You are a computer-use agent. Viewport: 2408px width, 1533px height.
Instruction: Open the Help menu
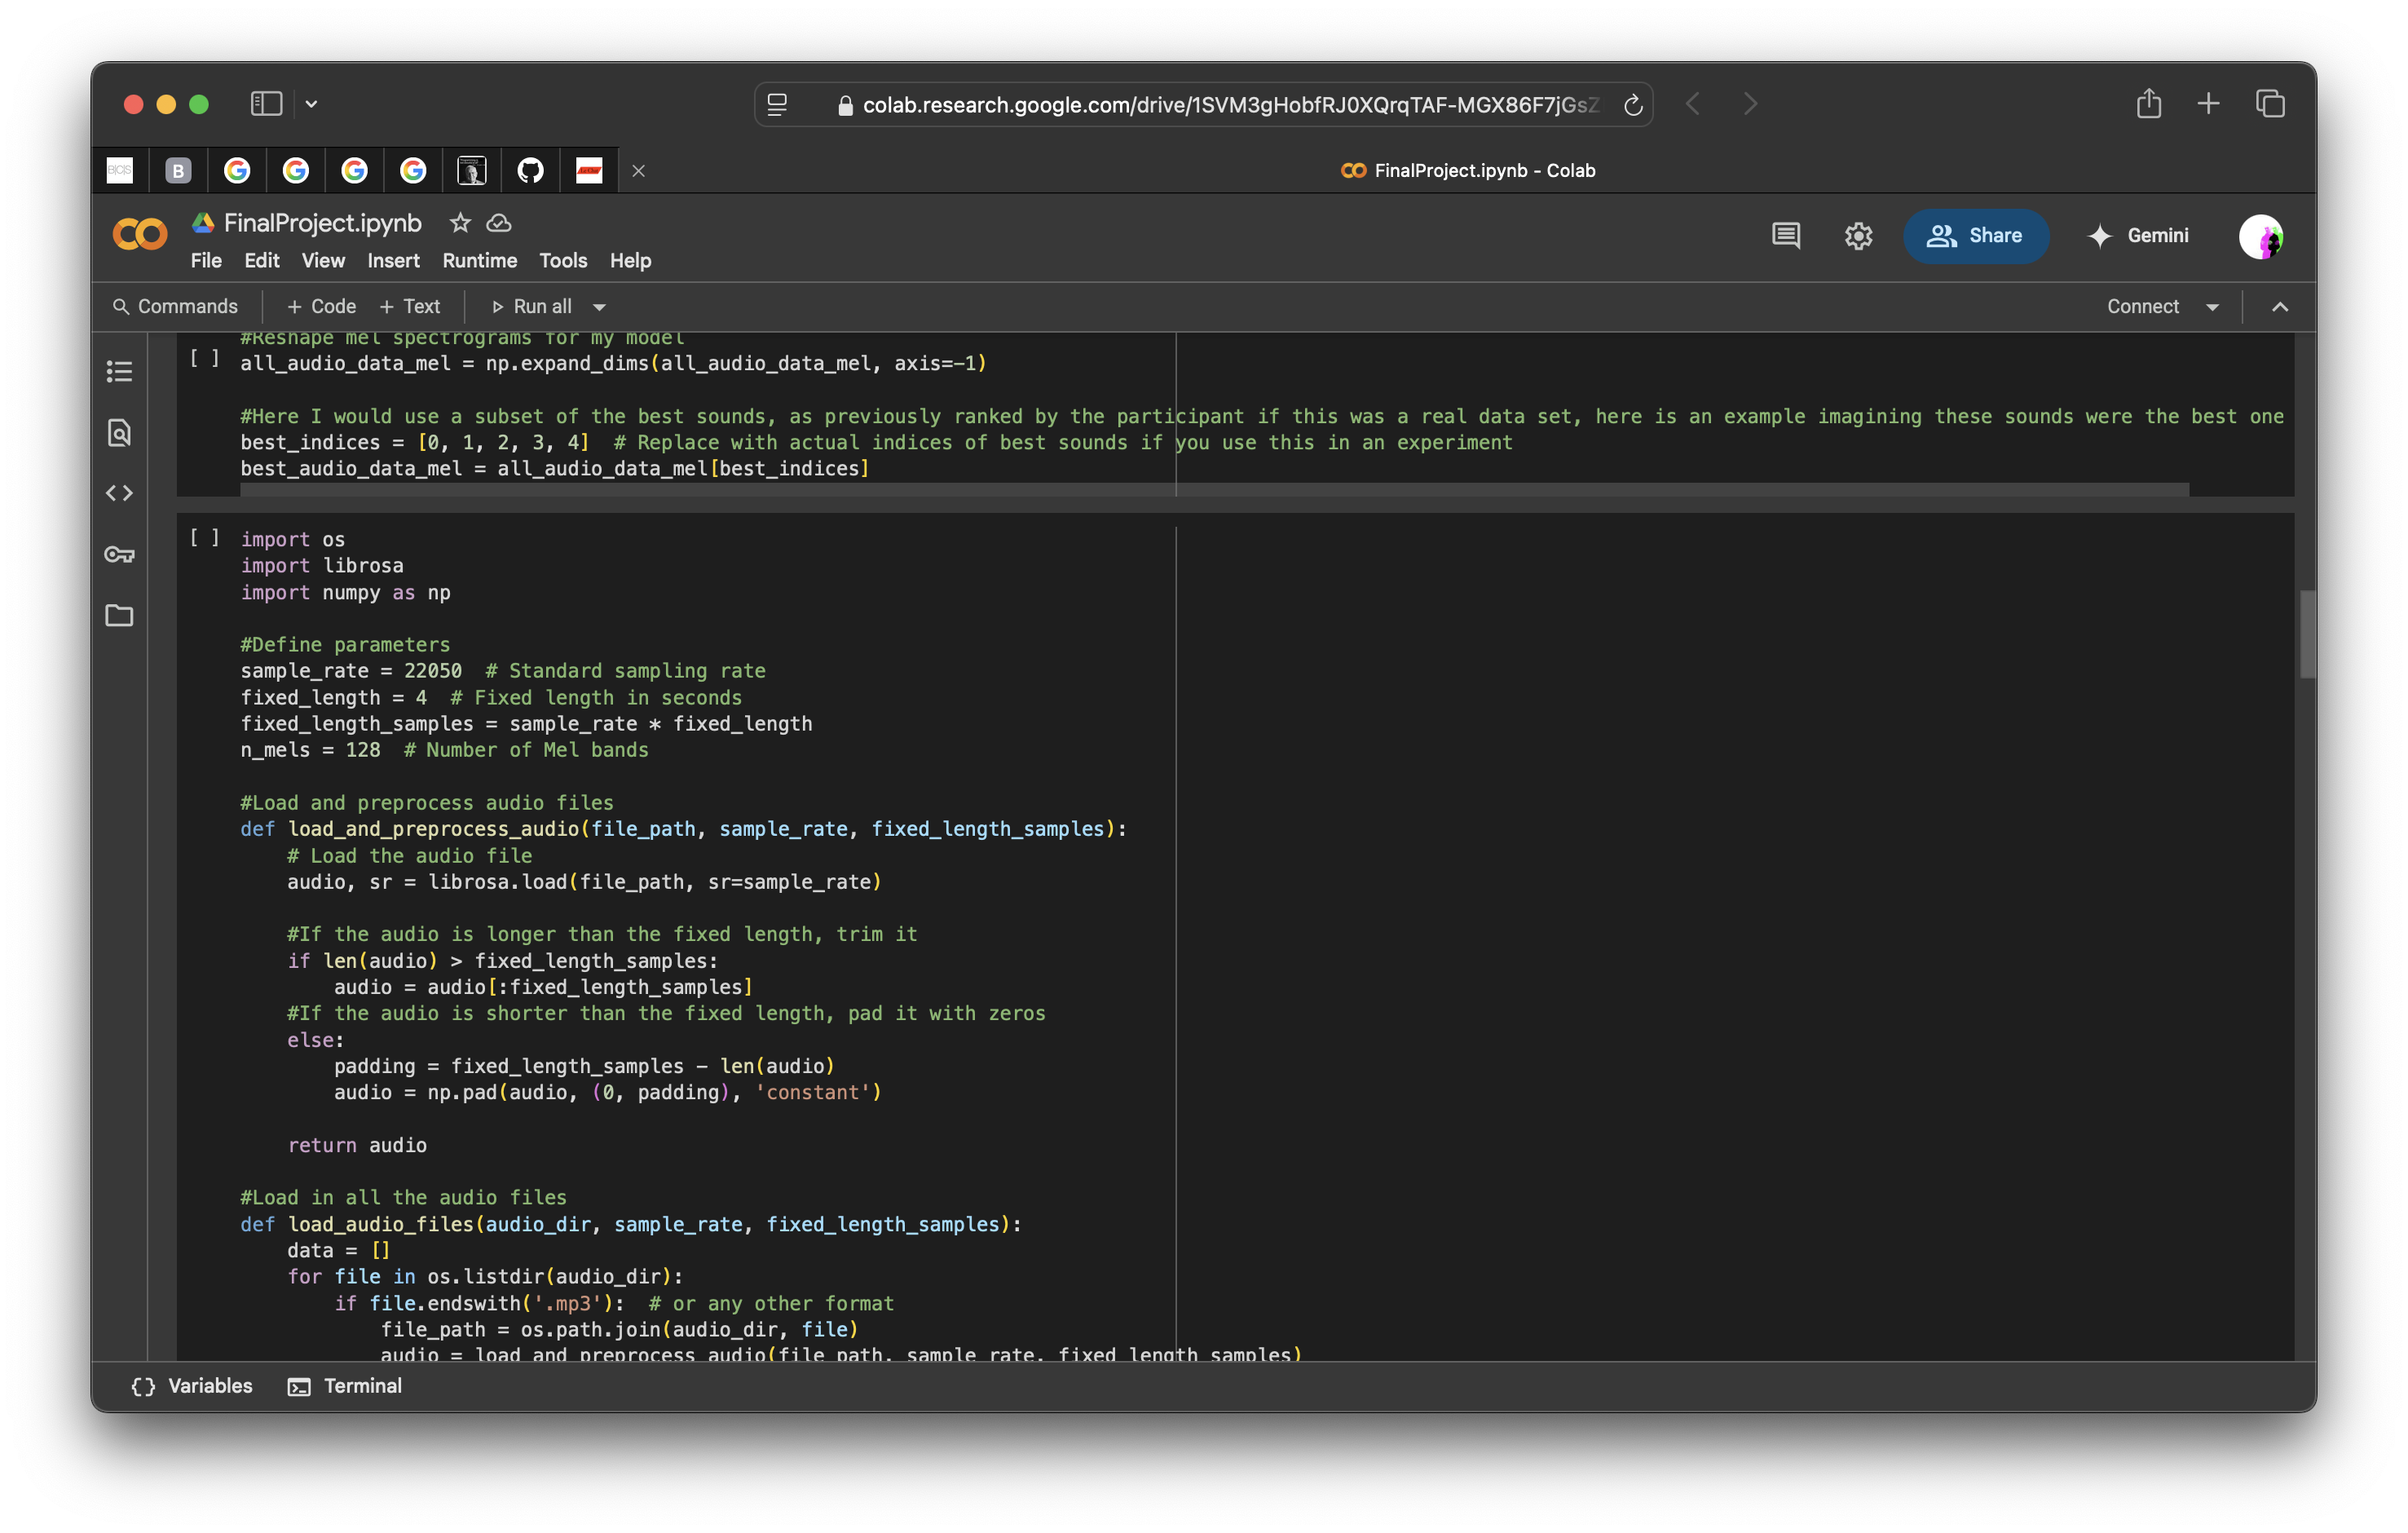coord(630,261)
